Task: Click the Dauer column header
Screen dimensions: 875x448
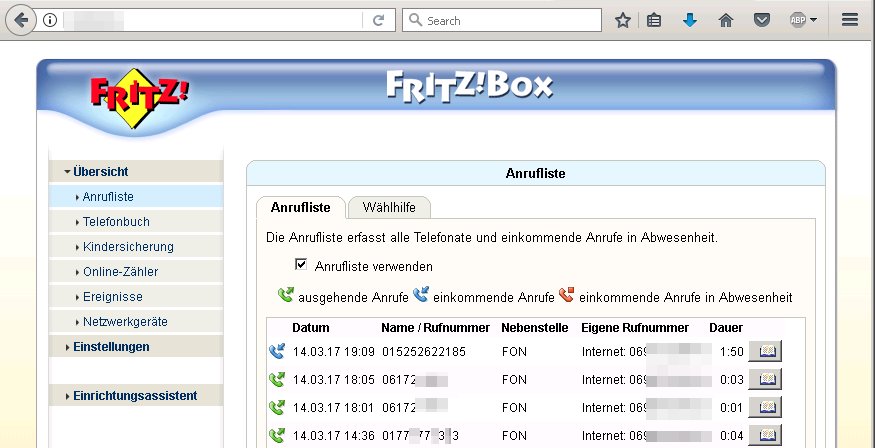Action: (x=726, y=327)
